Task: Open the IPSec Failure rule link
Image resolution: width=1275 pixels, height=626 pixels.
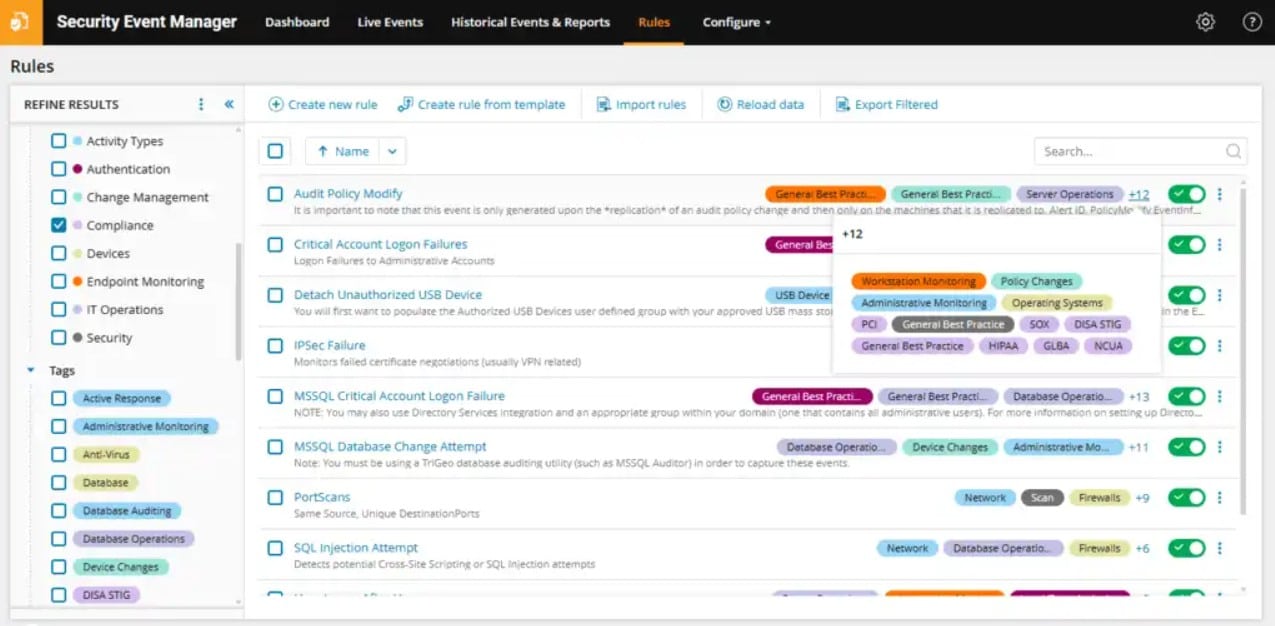Action: 329,345
